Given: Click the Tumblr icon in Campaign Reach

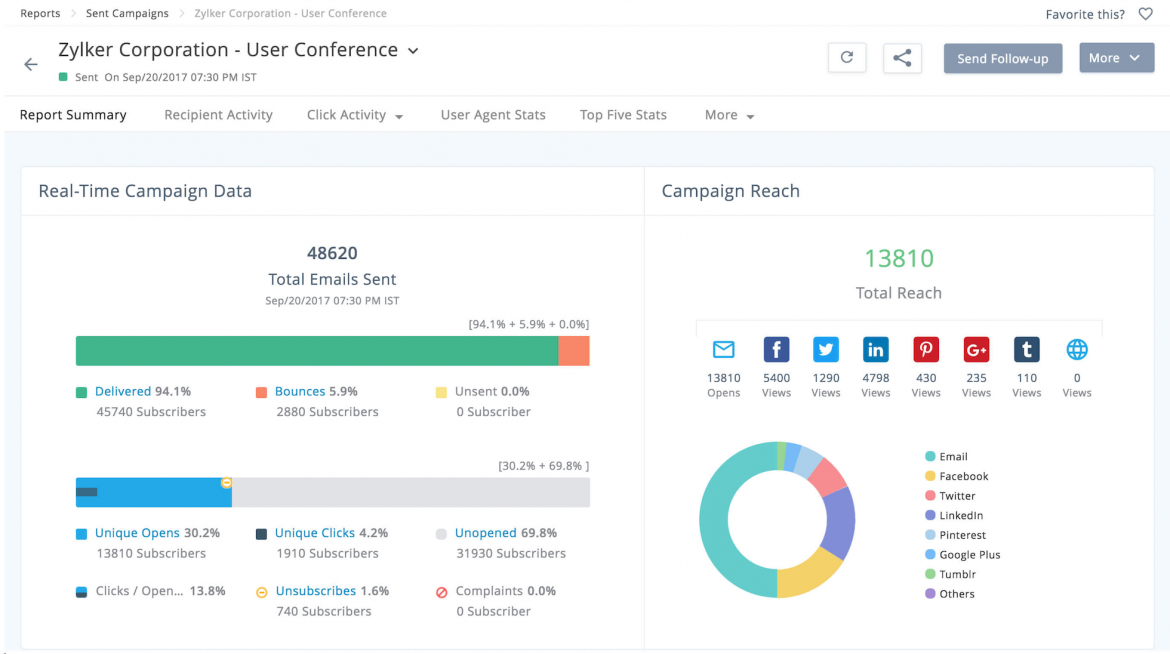Looking at the screenshot, I should point(1026,350).
